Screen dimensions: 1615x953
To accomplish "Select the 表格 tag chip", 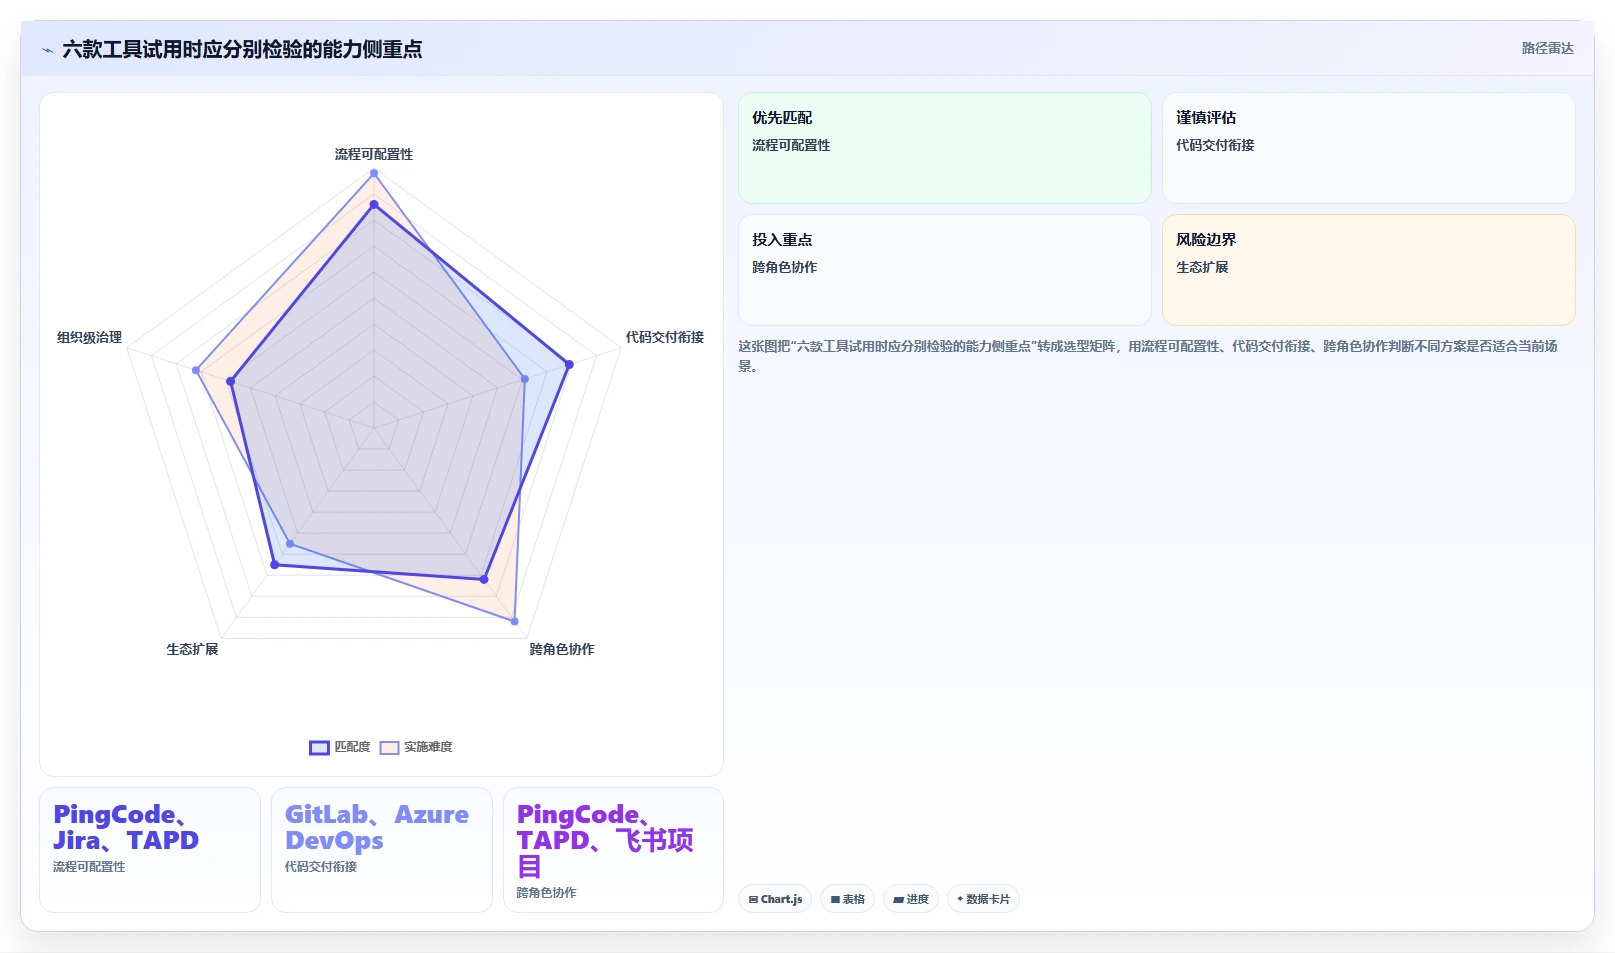I will [847, 899].
